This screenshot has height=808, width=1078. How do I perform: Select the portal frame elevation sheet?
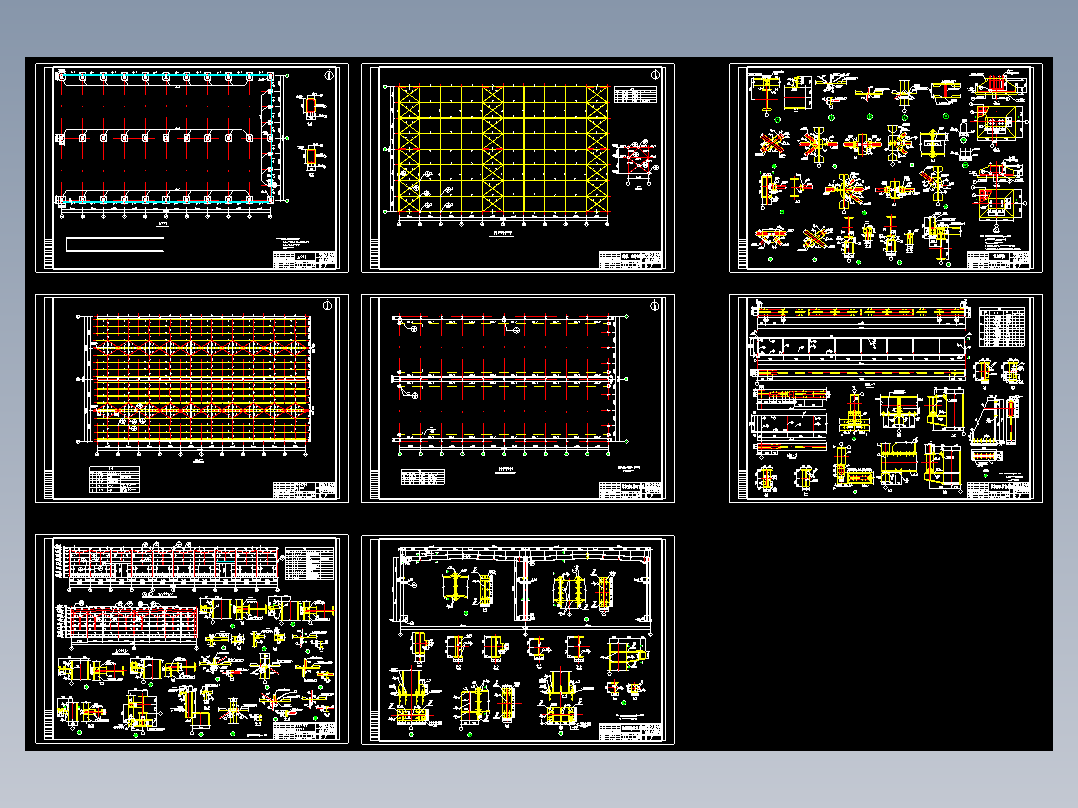coord(518,639)
